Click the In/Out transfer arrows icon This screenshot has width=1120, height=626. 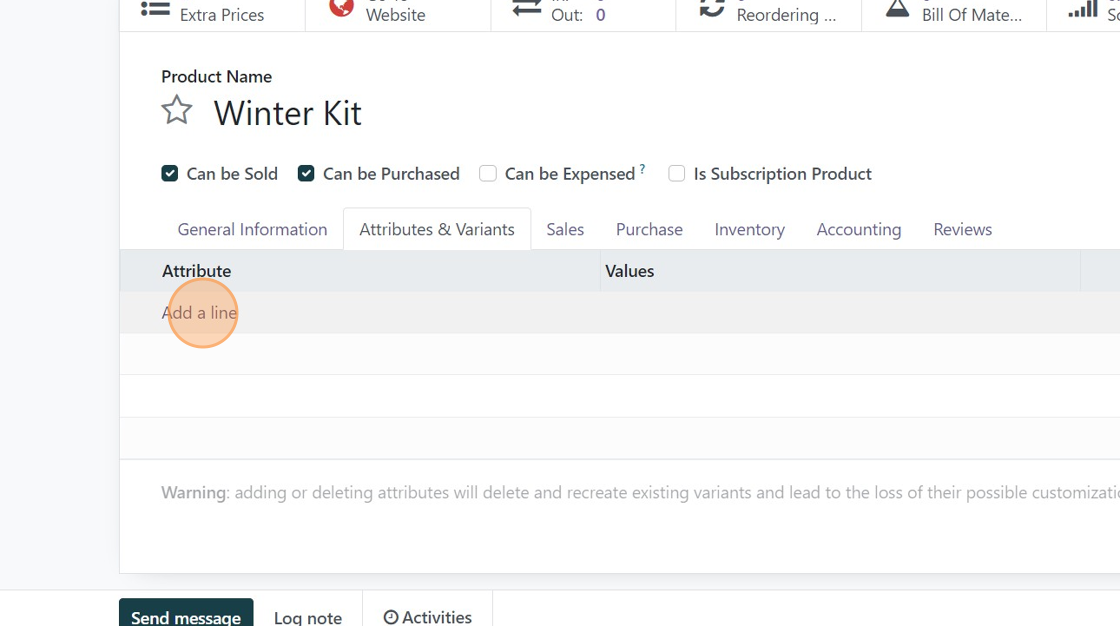tap(526, 8)
